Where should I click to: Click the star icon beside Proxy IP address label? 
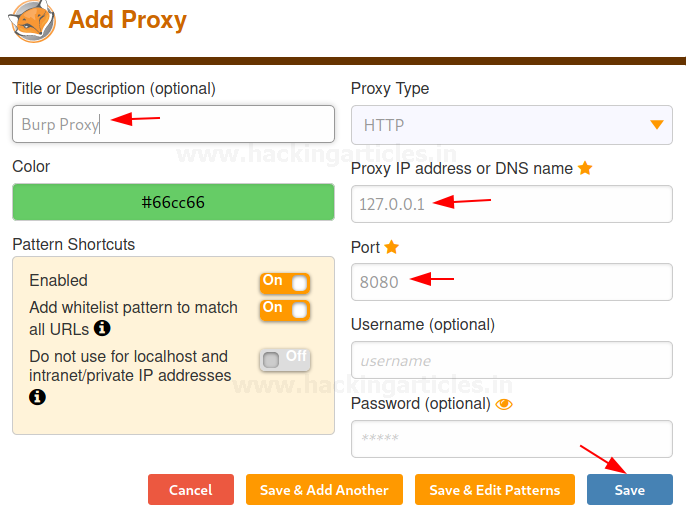click(585, 168)
